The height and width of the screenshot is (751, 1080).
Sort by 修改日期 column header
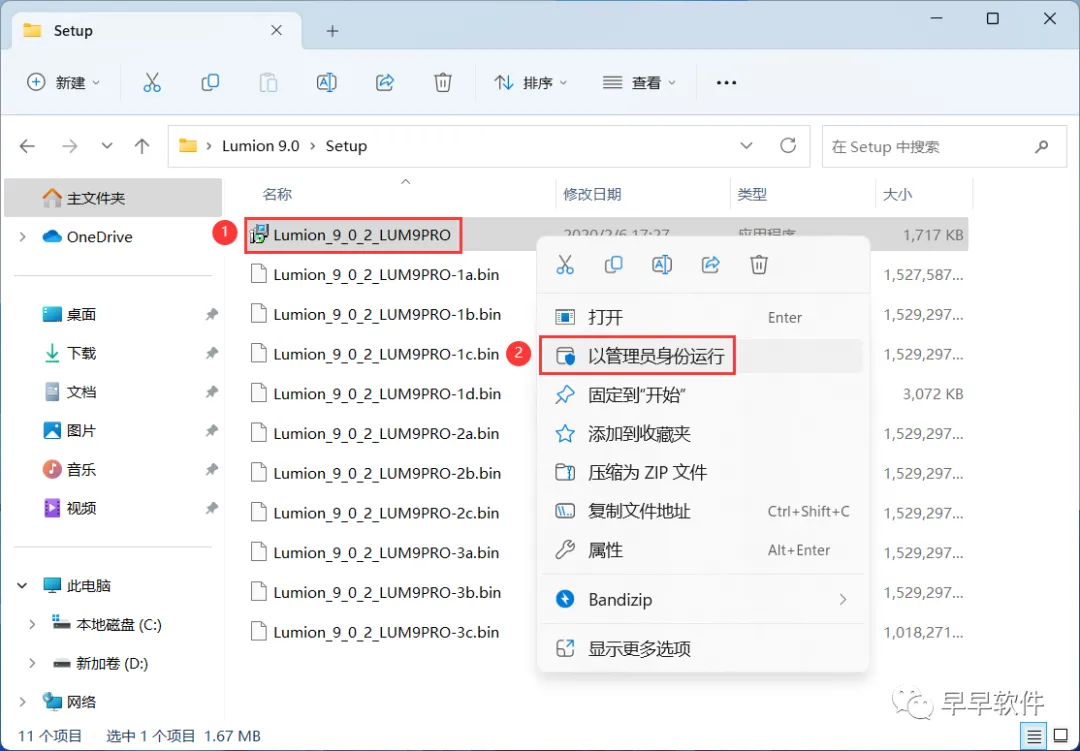point(592,195)
